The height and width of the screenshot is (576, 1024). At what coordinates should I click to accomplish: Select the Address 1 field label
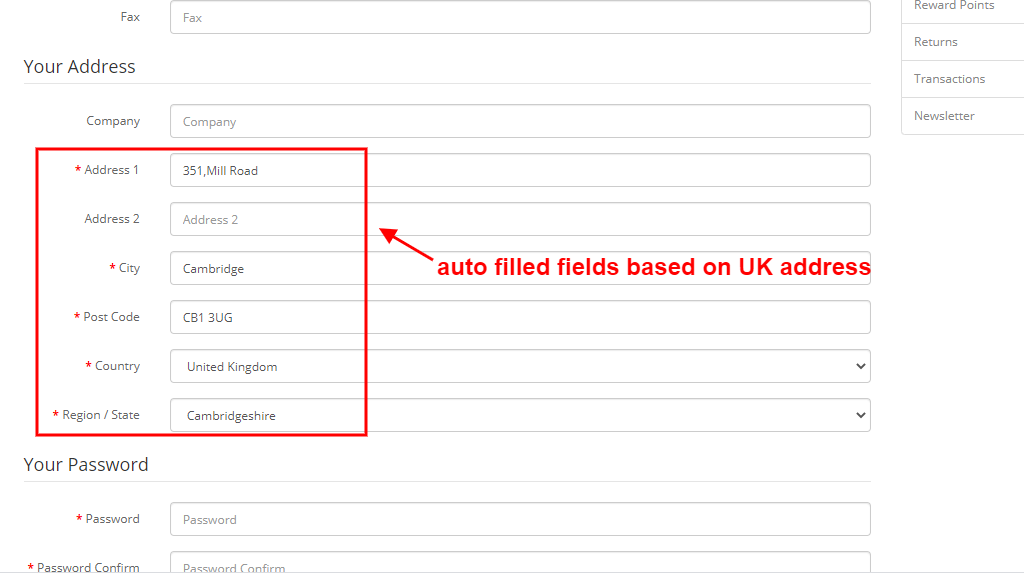[112, 169]
